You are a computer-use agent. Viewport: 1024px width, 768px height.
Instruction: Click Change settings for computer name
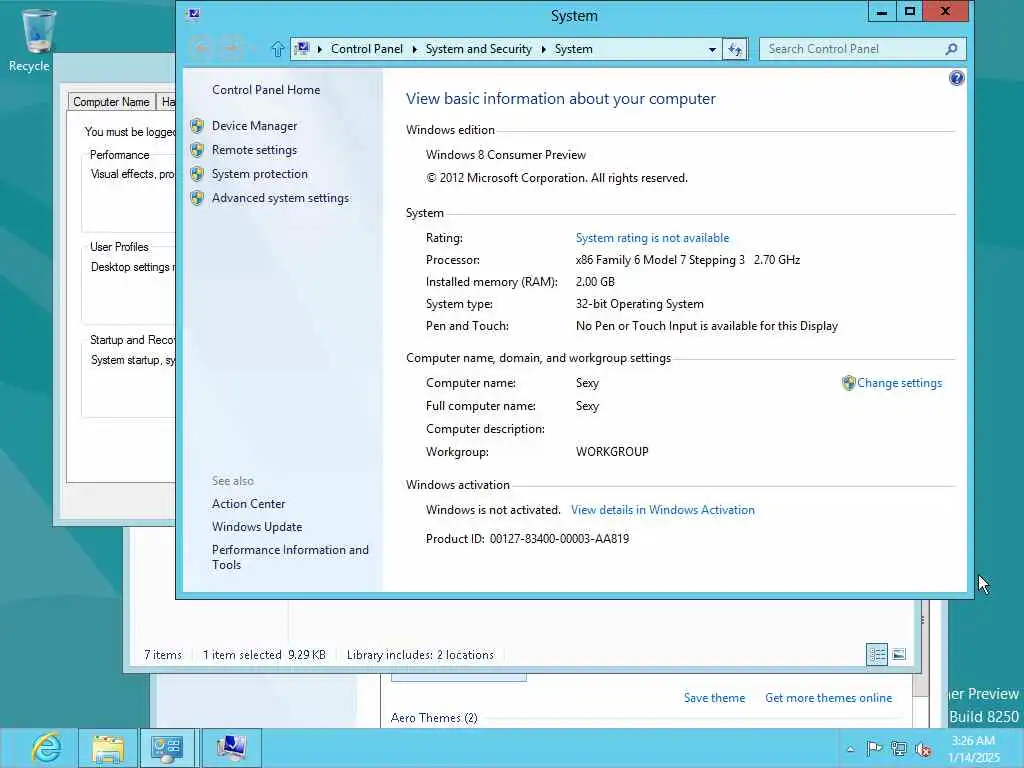click(899, 383)
